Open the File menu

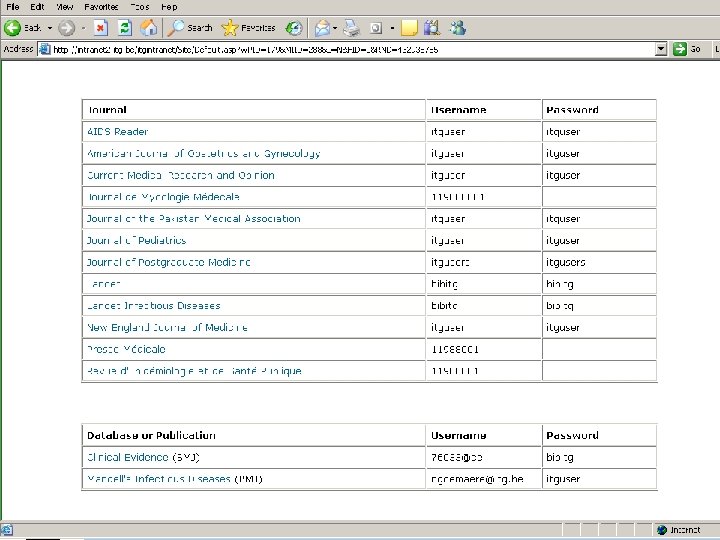click(x=13, y=7)
